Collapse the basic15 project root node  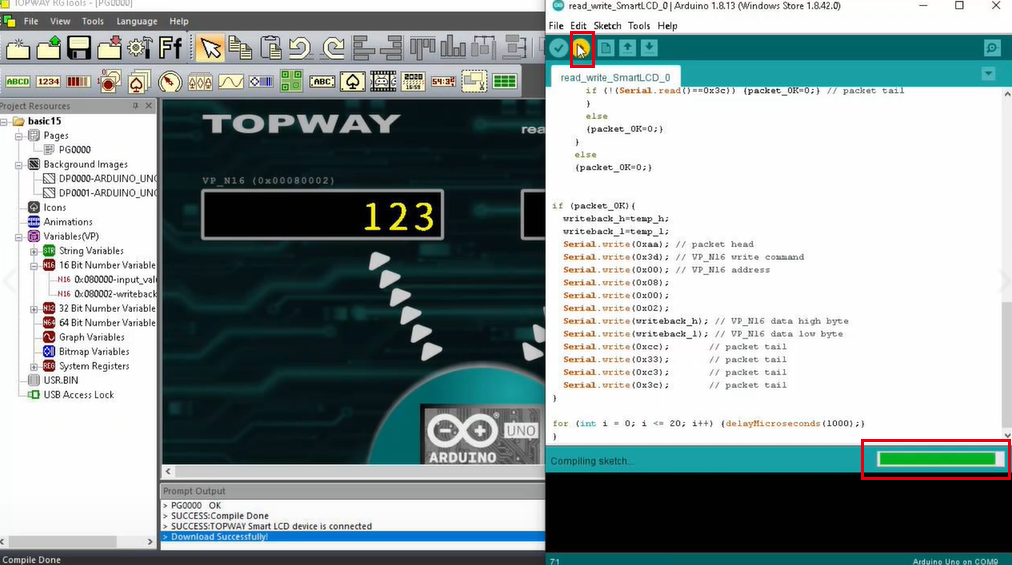tap(4, 121)
